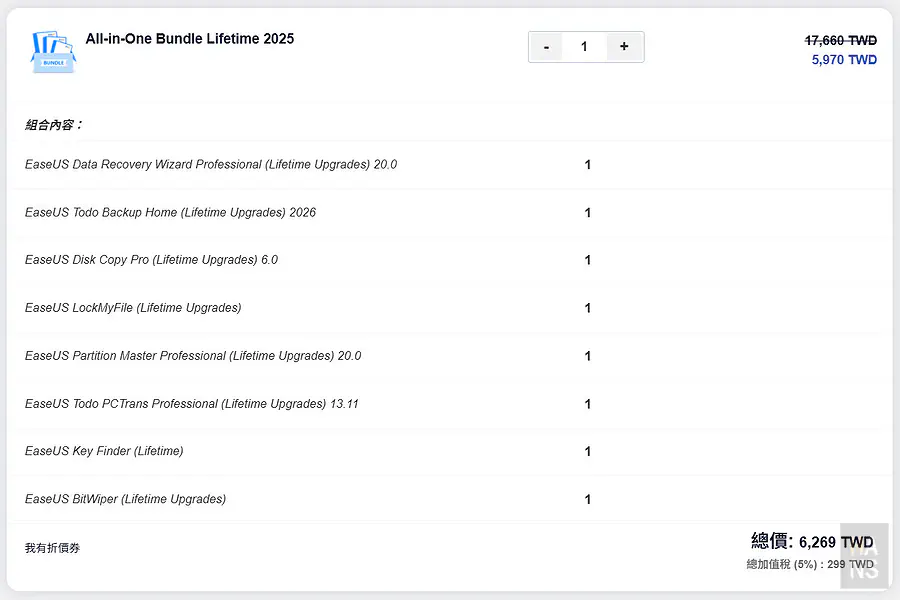The height and width of the screenshot is (600, 900).
Task: Click the 總價 6,269 TWD total
Action: [x=811, y=542]
